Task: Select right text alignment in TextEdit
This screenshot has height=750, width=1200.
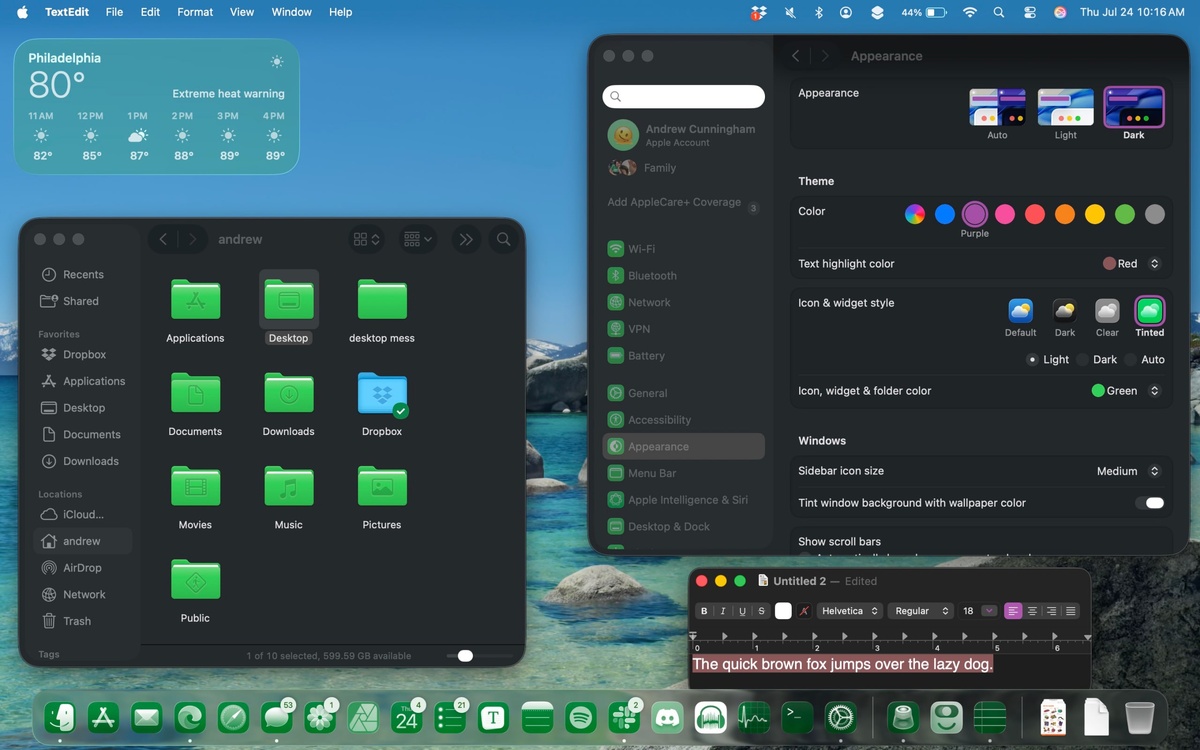Action: 1052,611
